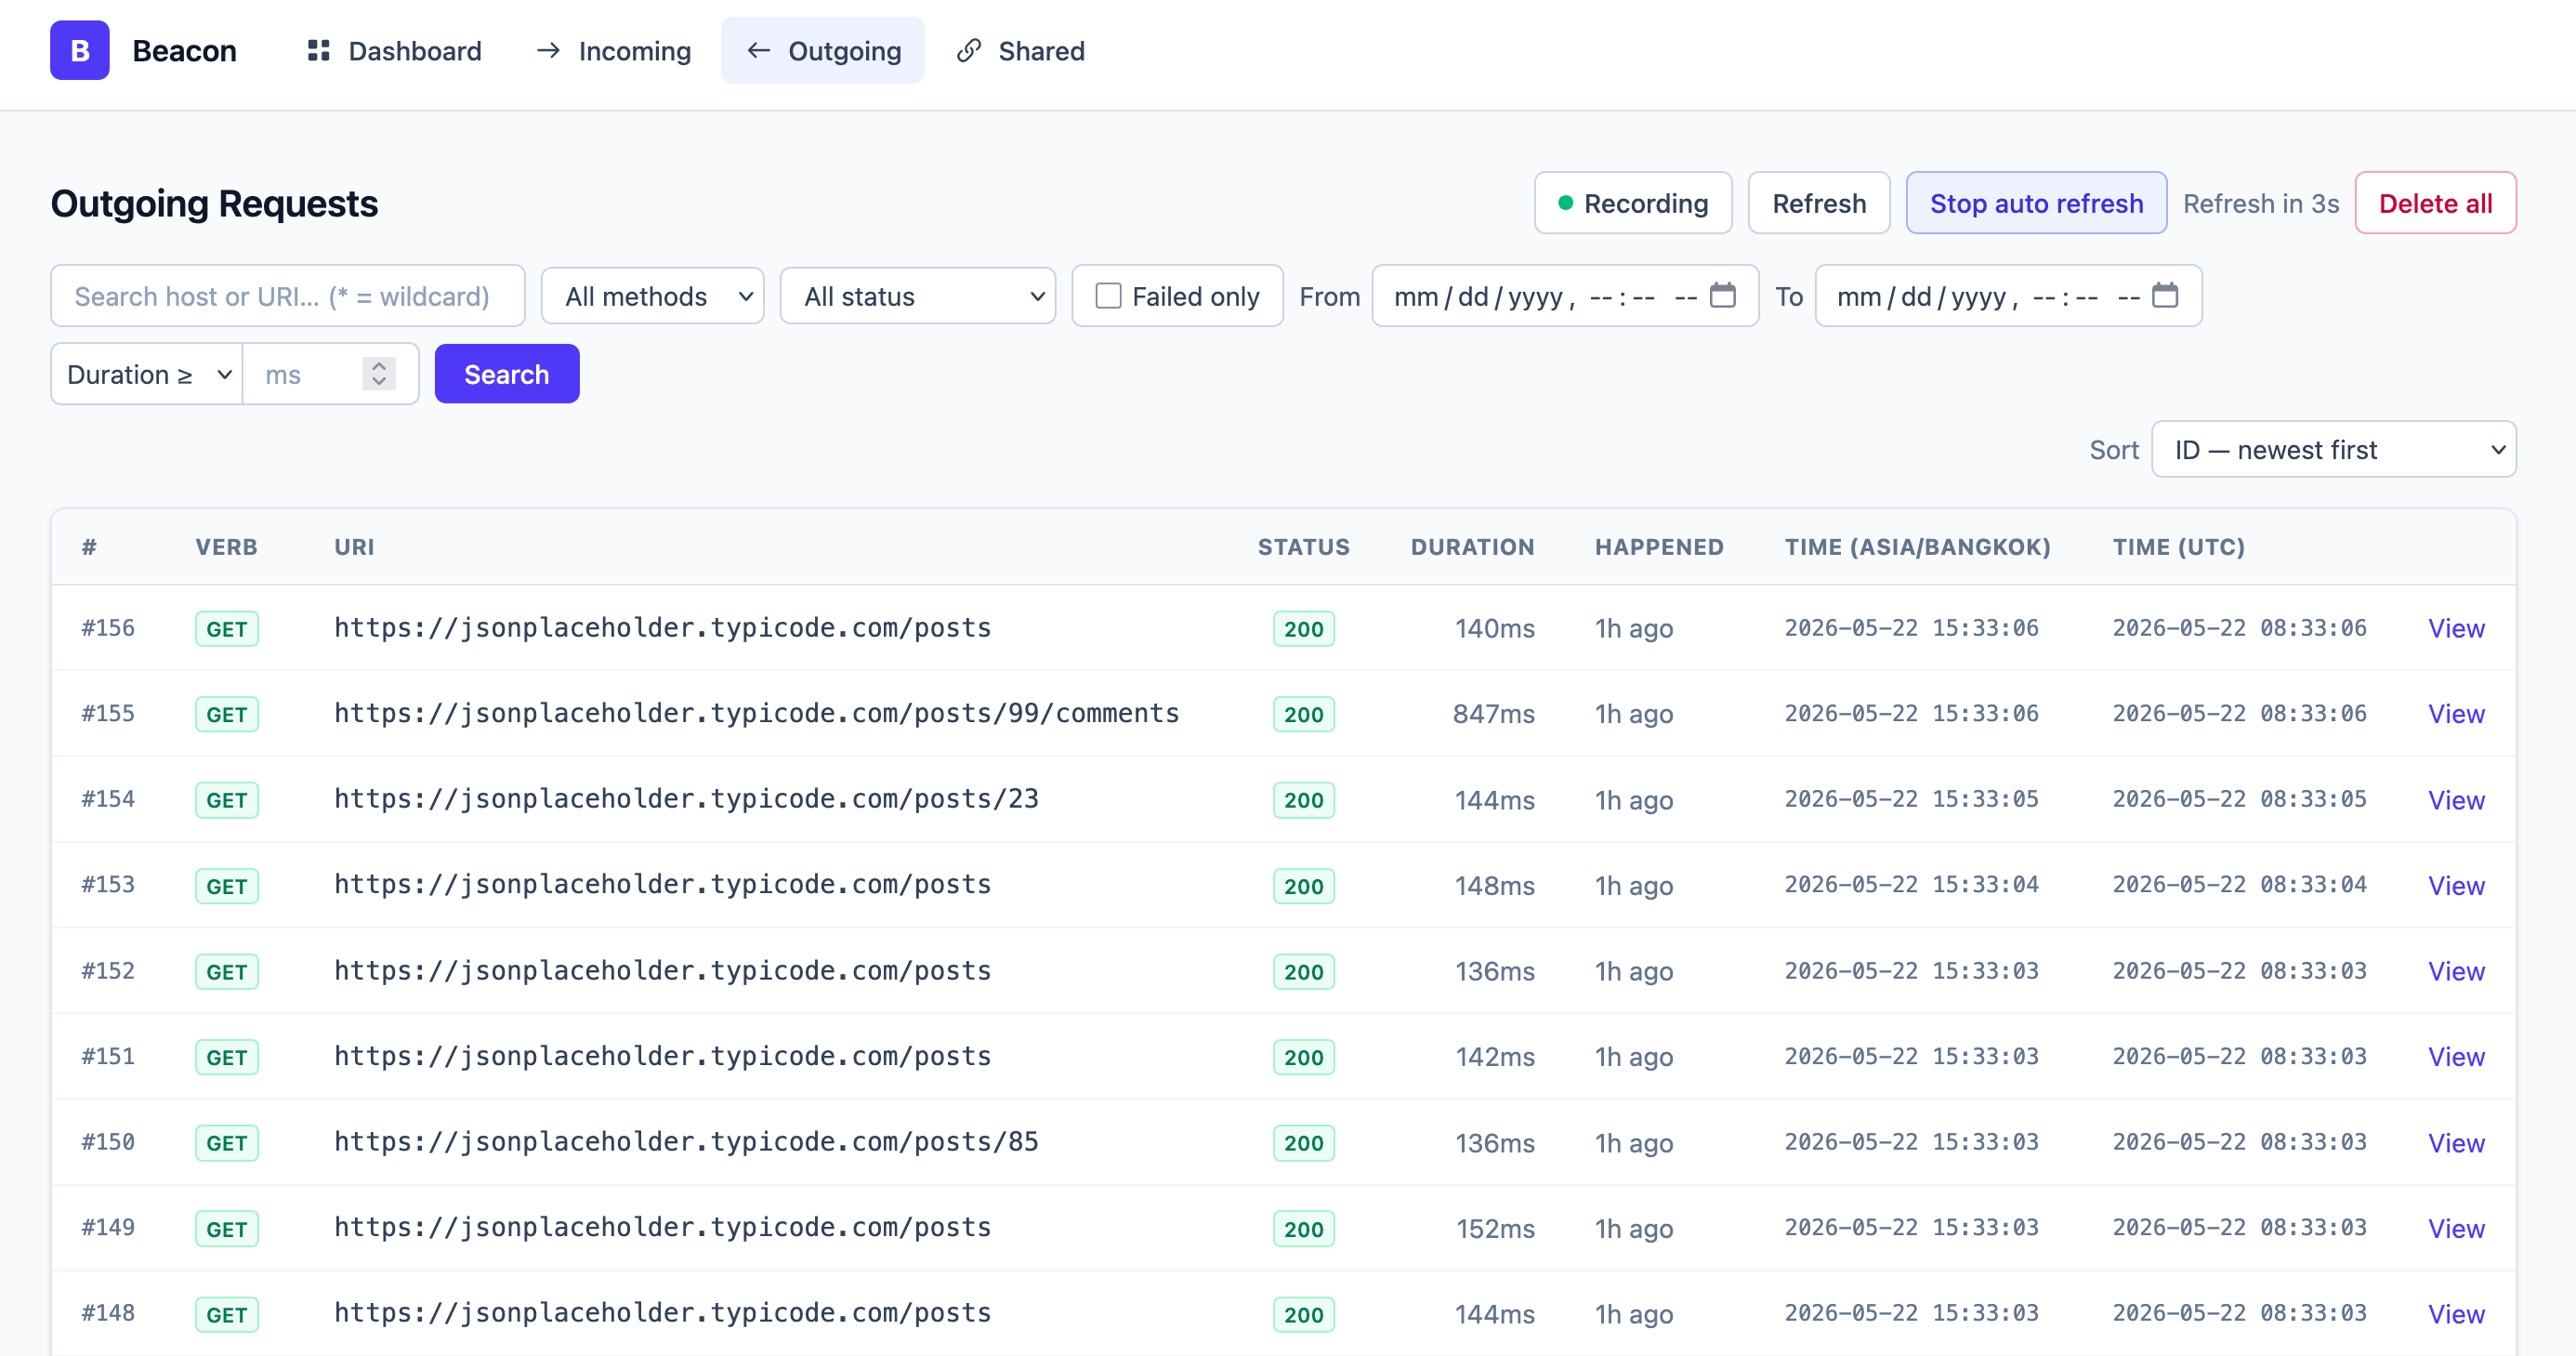Open the Dashboard tab
The height and width of the screenshot is (1356, 2576).
pyautogui.click(x=394, y=50)
